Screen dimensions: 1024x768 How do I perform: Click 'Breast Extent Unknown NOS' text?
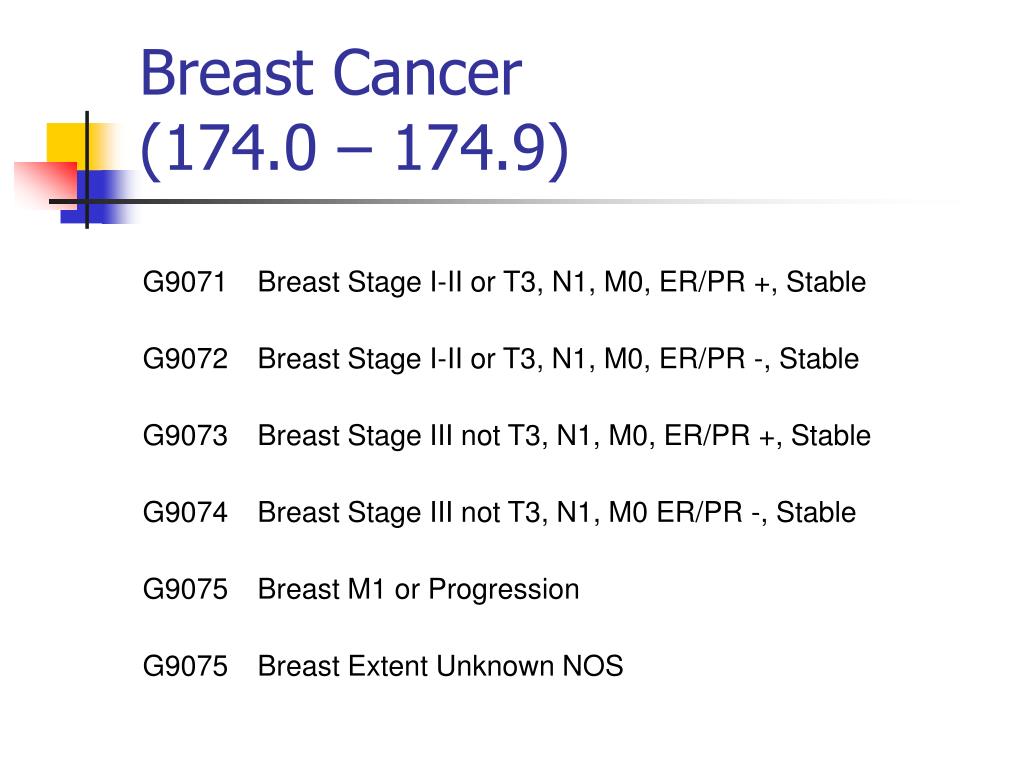tap(440, 666)
